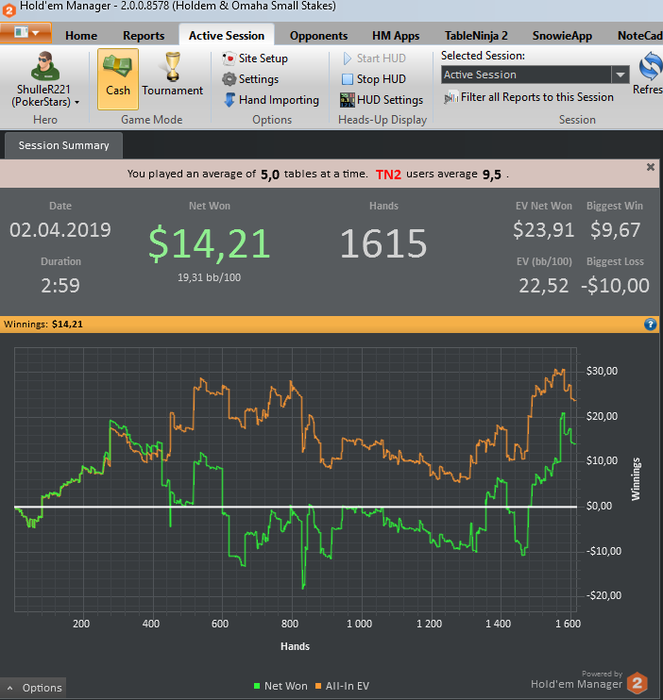This screenshot has height=700, width=663.
Task: Click the Biggest Loss value -$10,00
Action: click(x=615, y=286)
